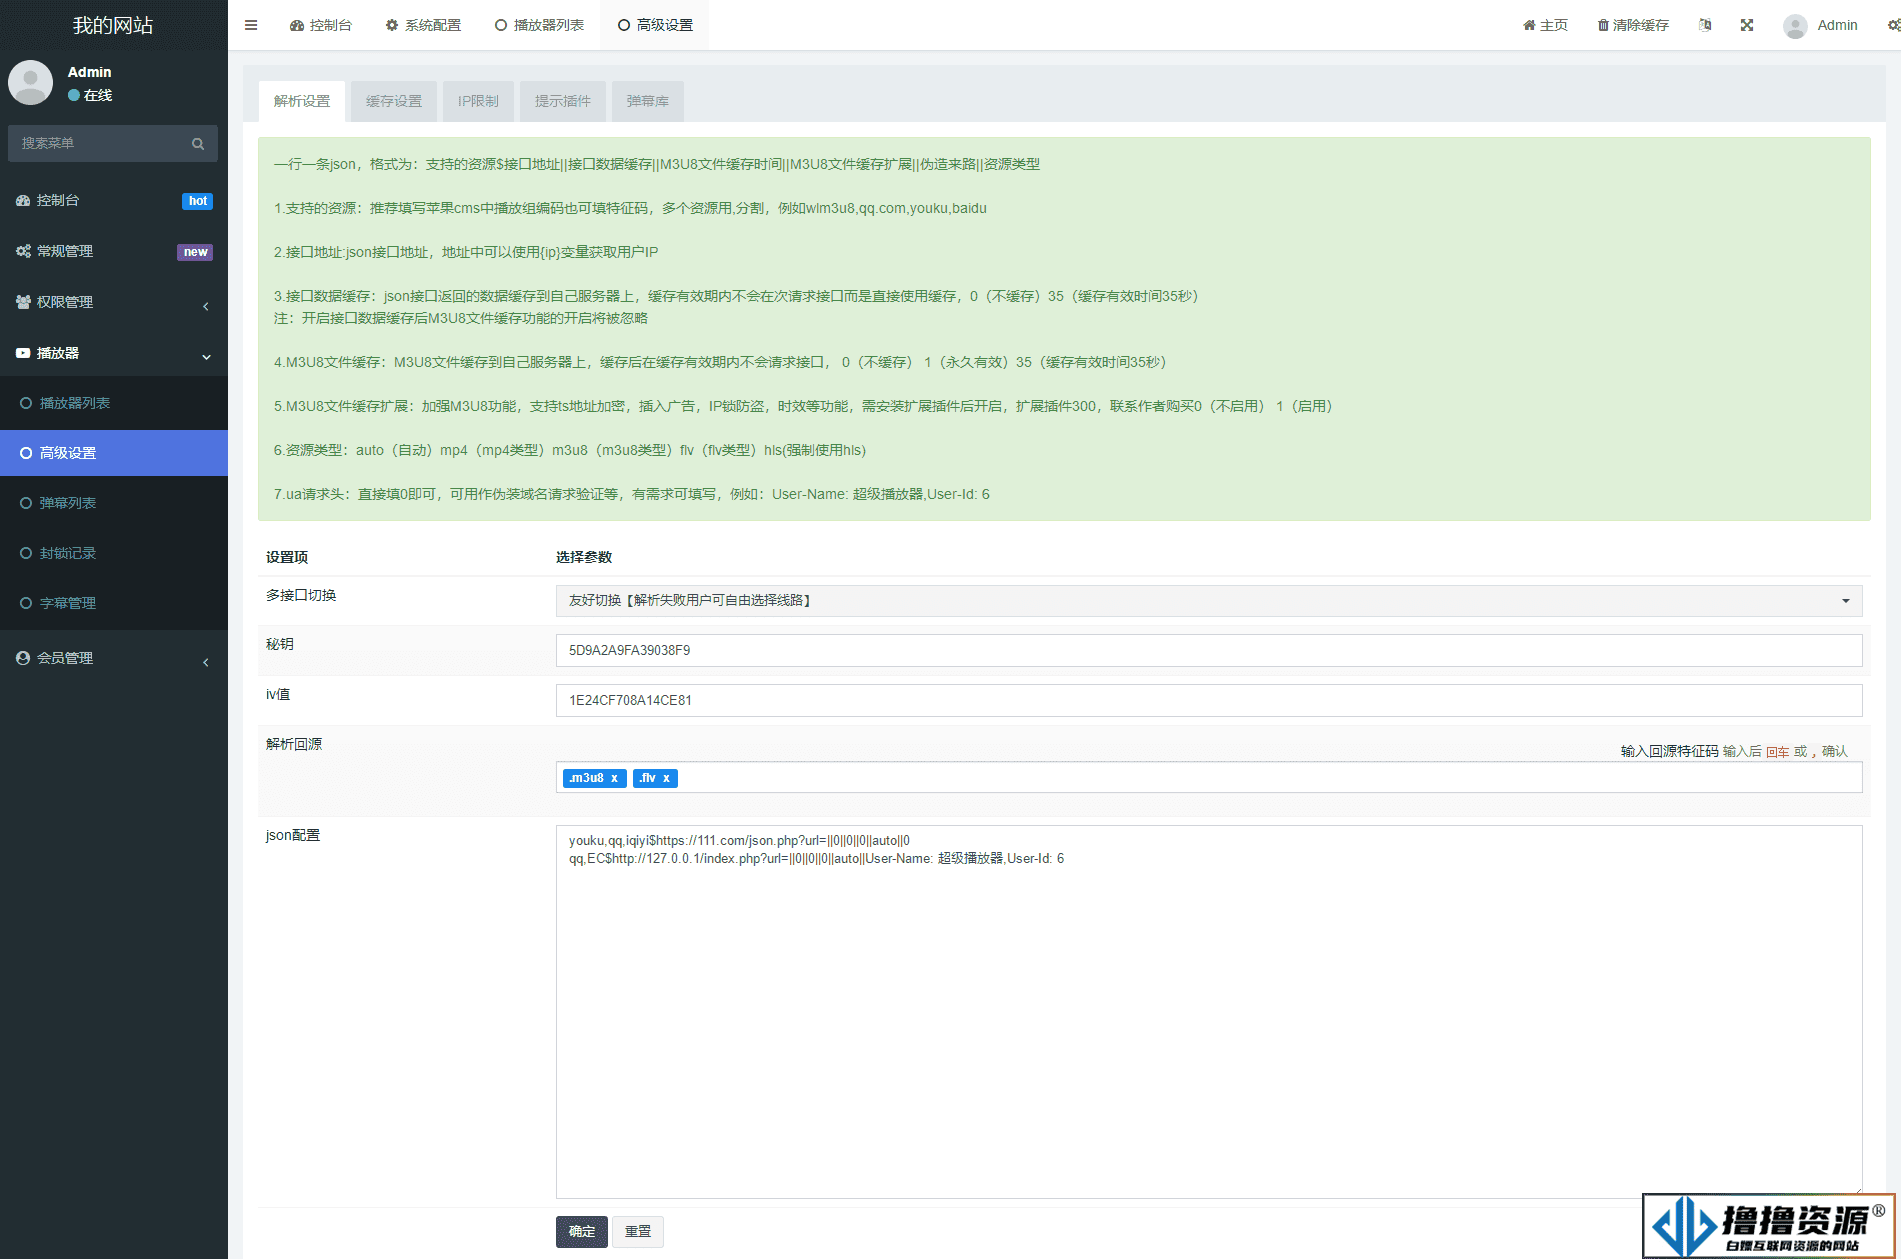
Task: Click the 重置 reset button
Action: (x=638, y=1232)
